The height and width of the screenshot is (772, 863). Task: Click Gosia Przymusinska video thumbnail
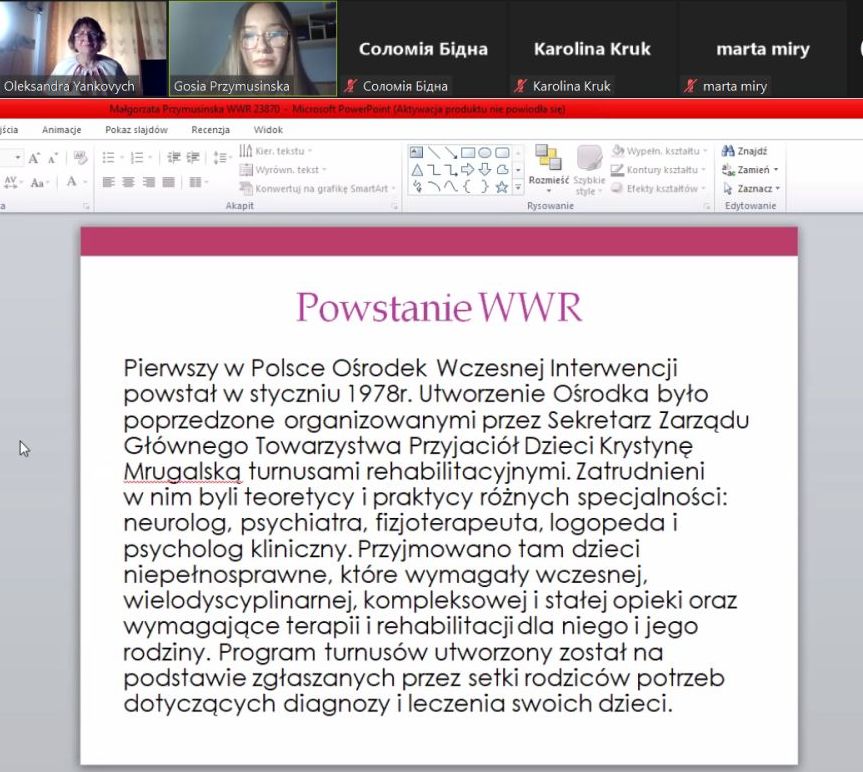(253, 48)
